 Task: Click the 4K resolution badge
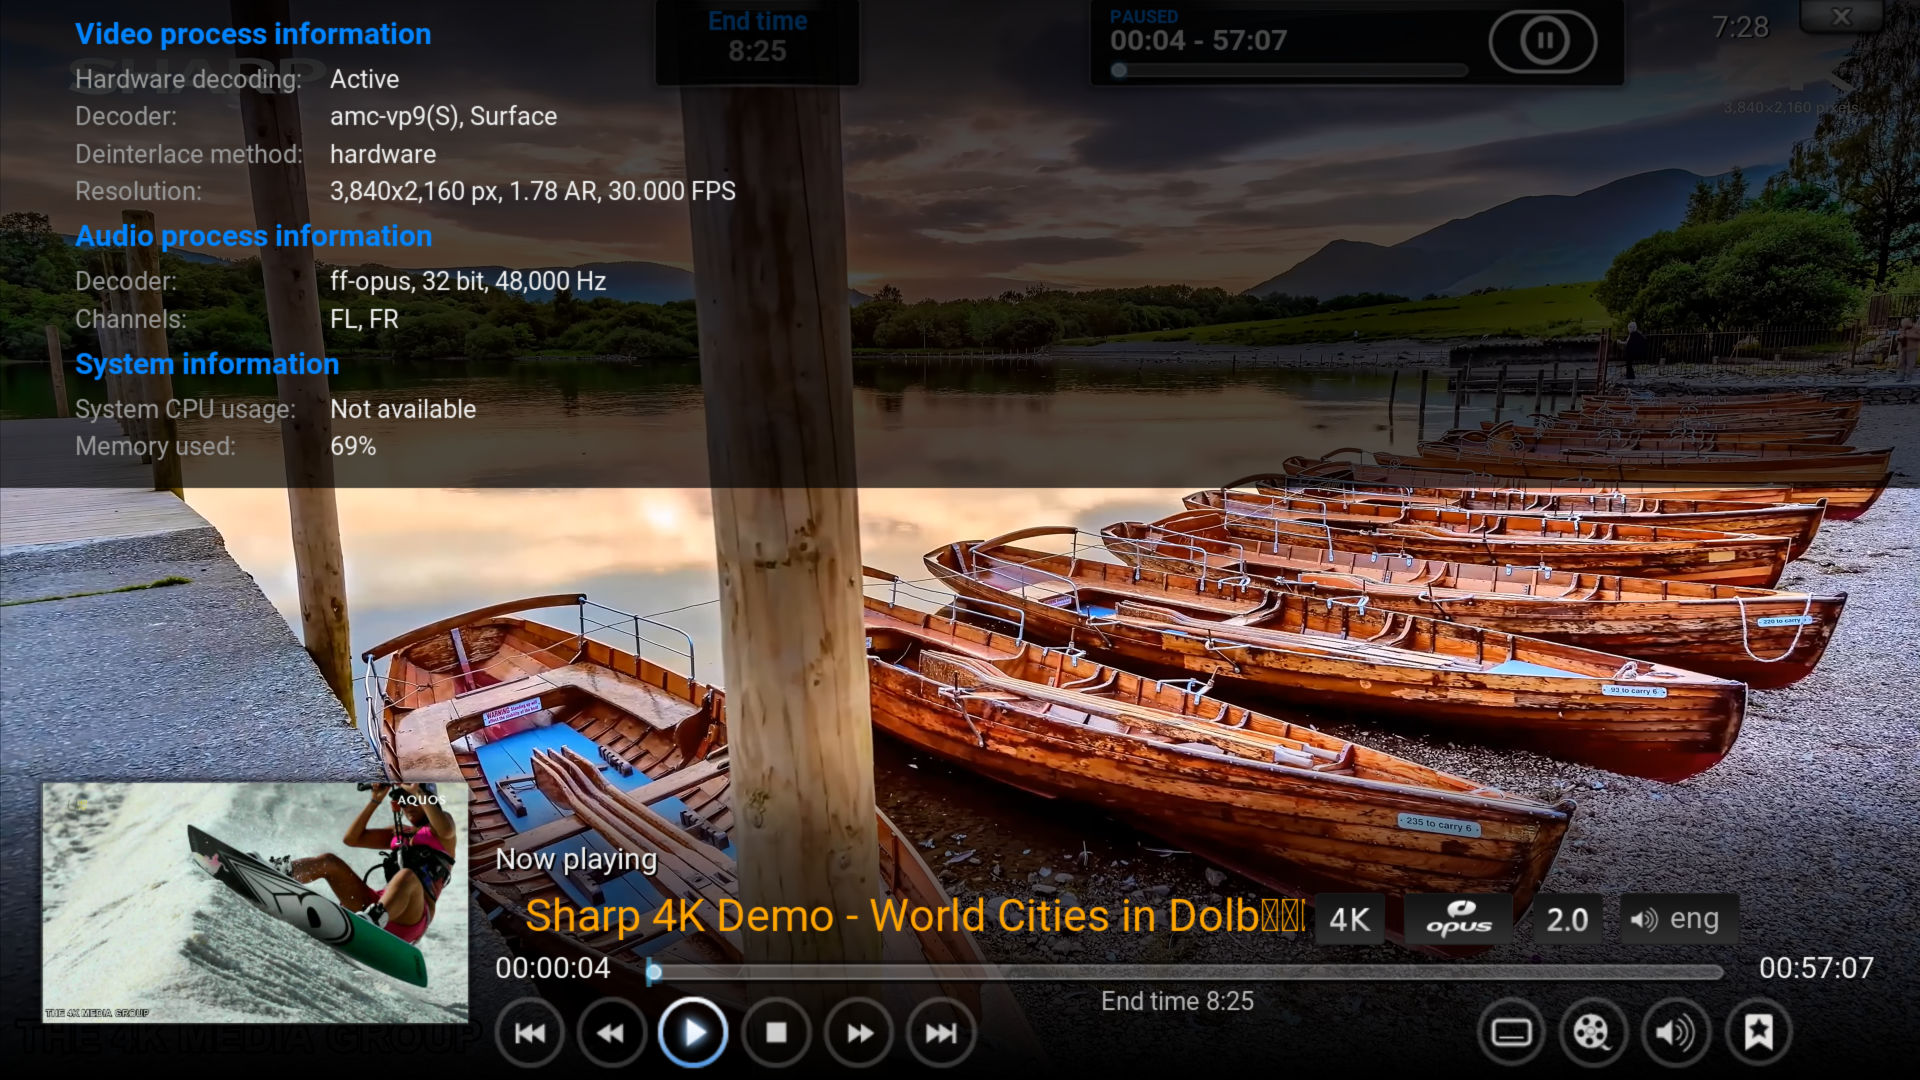[1349, 920]
